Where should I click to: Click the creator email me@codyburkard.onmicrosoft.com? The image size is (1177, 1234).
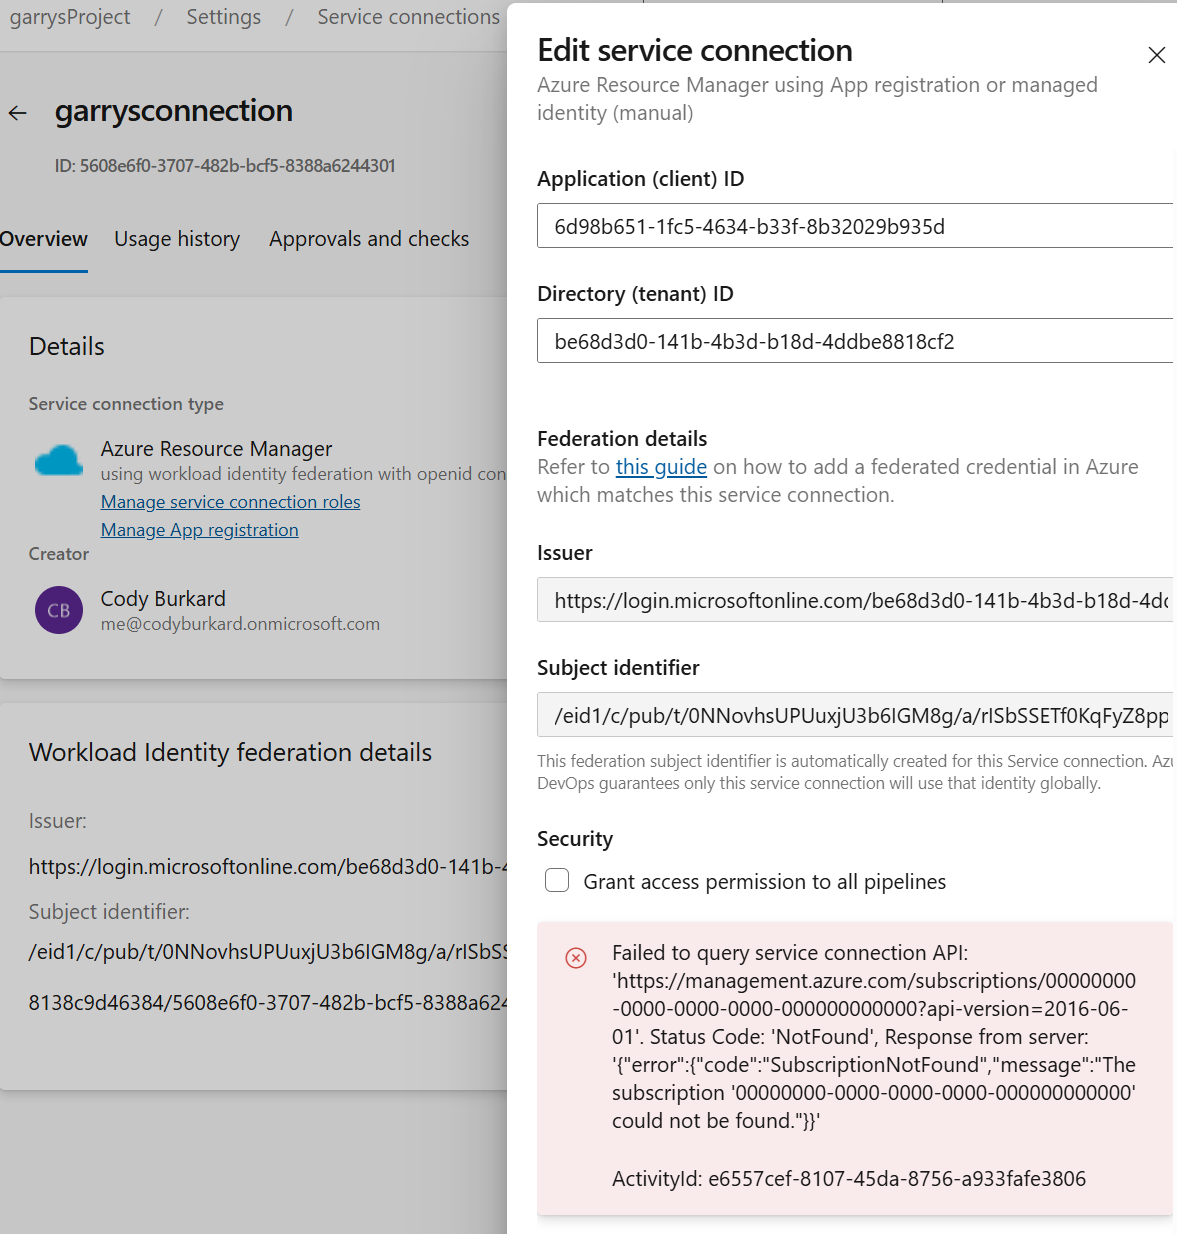(x=240, y=624)
